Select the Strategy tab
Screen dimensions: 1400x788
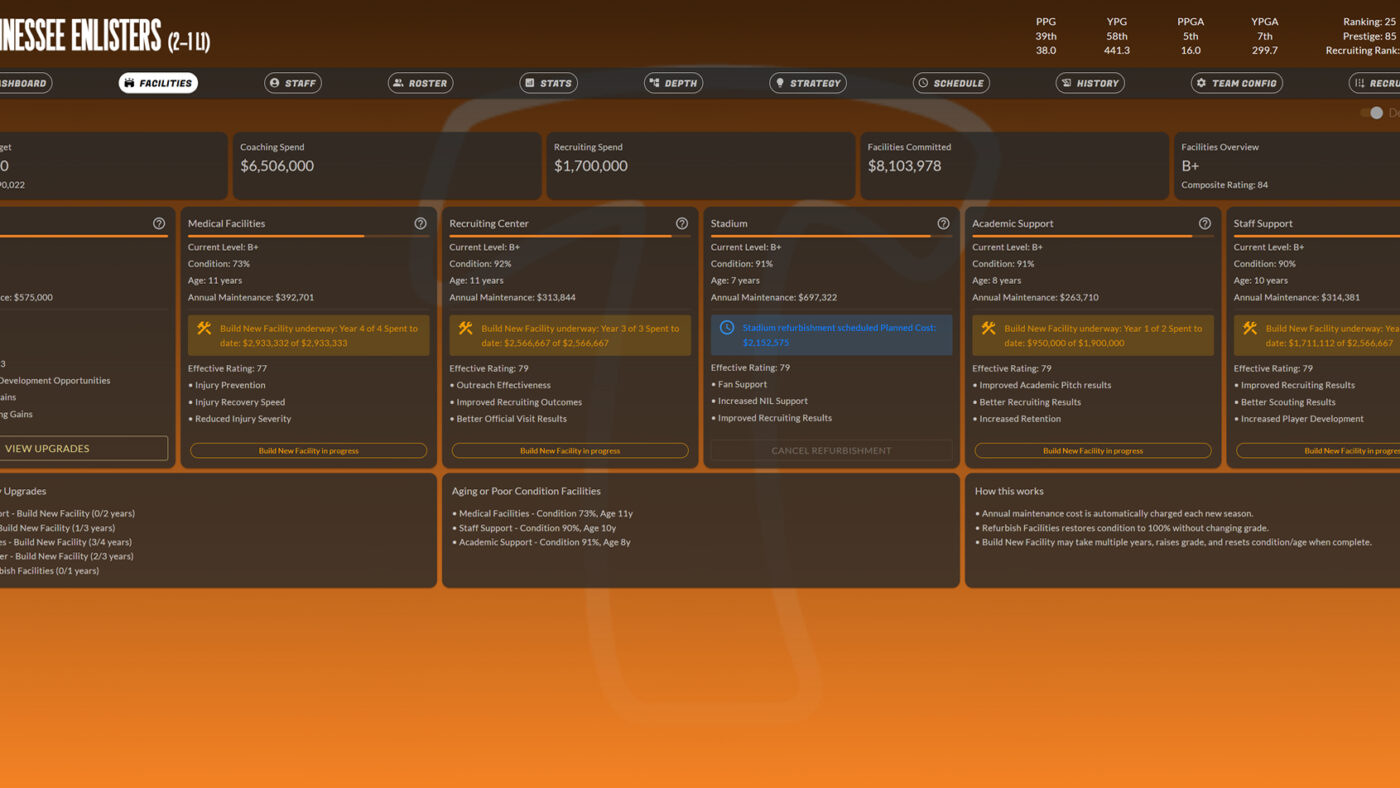808,83
